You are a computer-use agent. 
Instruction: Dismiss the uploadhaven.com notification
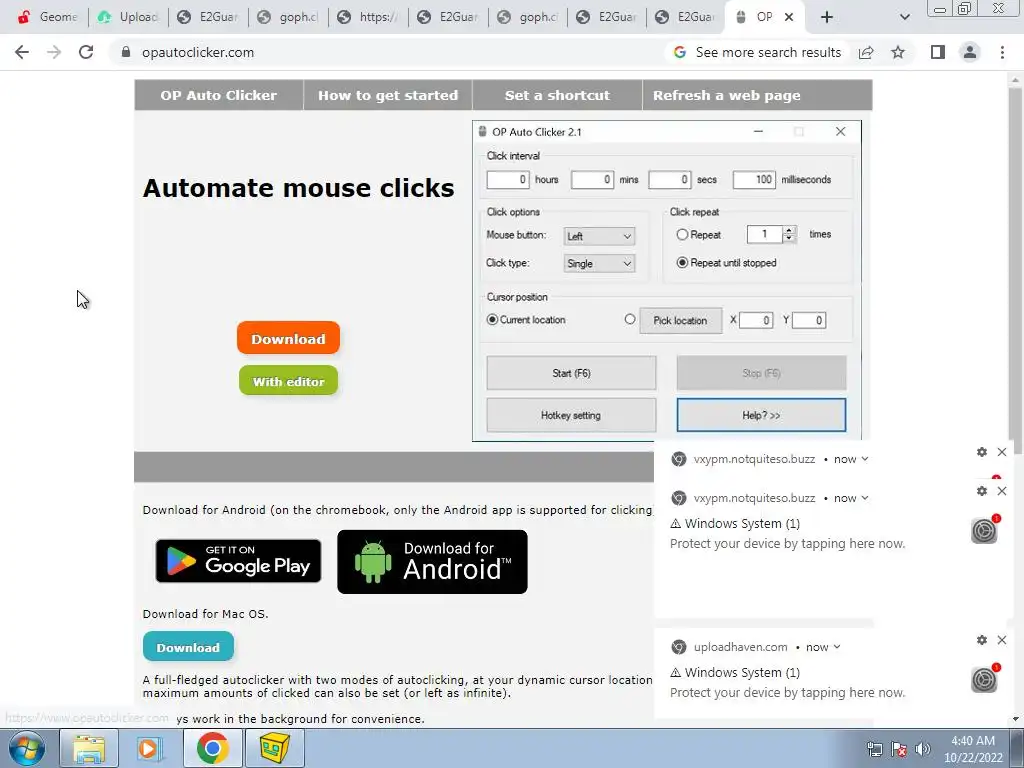click(x=1002, y=640)
